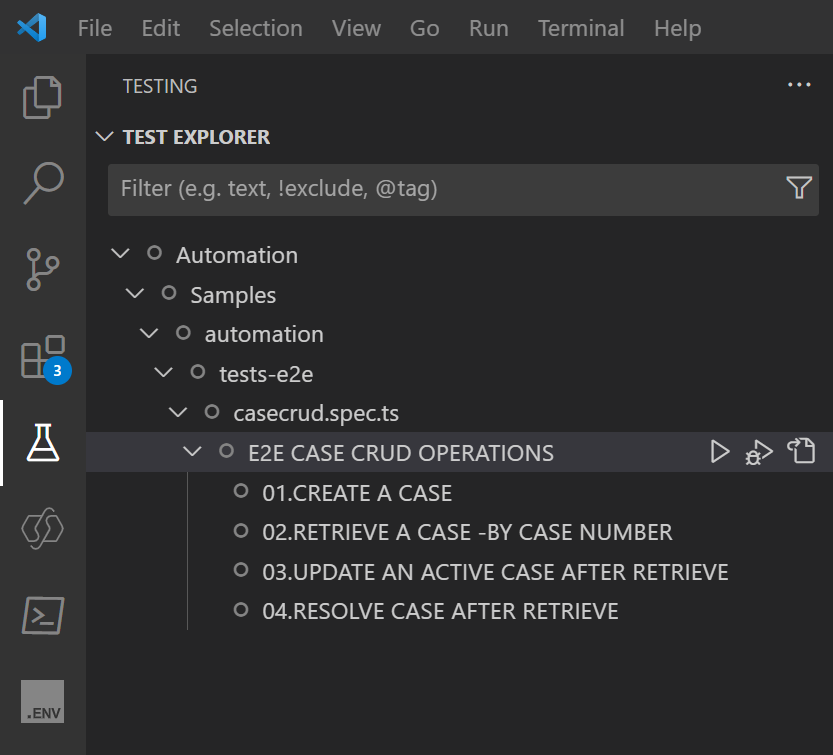
Task: Open Source Control view
Action: pyautogui.click(x=42, y=269)
